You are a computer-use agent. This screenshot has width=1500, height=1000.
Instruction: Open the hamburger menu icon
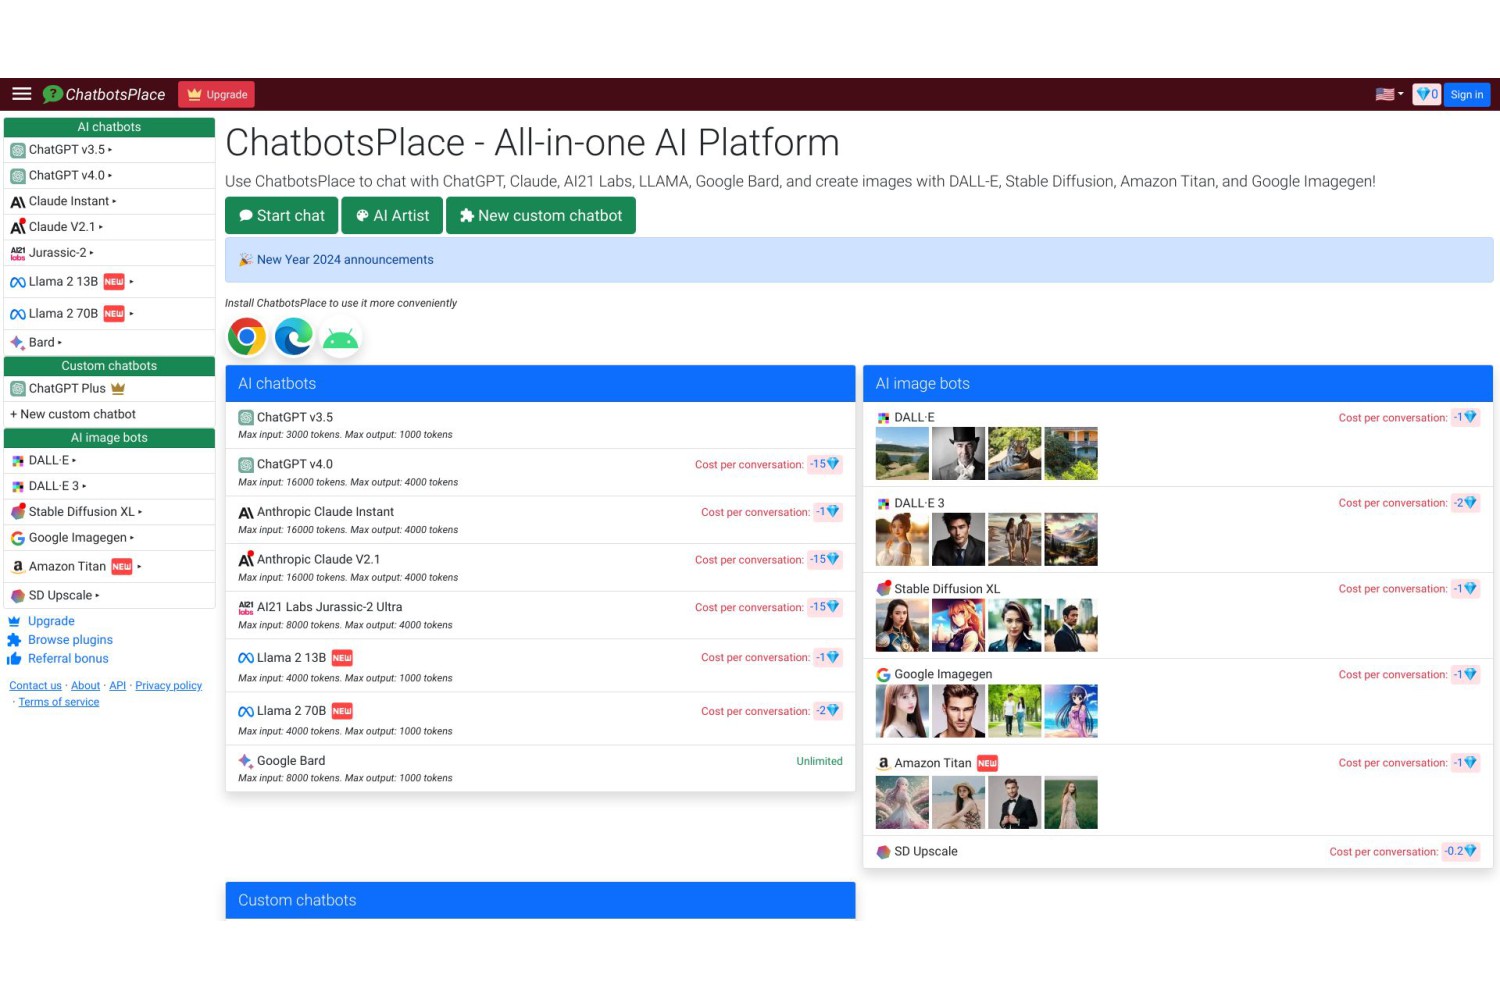point(22,94)
